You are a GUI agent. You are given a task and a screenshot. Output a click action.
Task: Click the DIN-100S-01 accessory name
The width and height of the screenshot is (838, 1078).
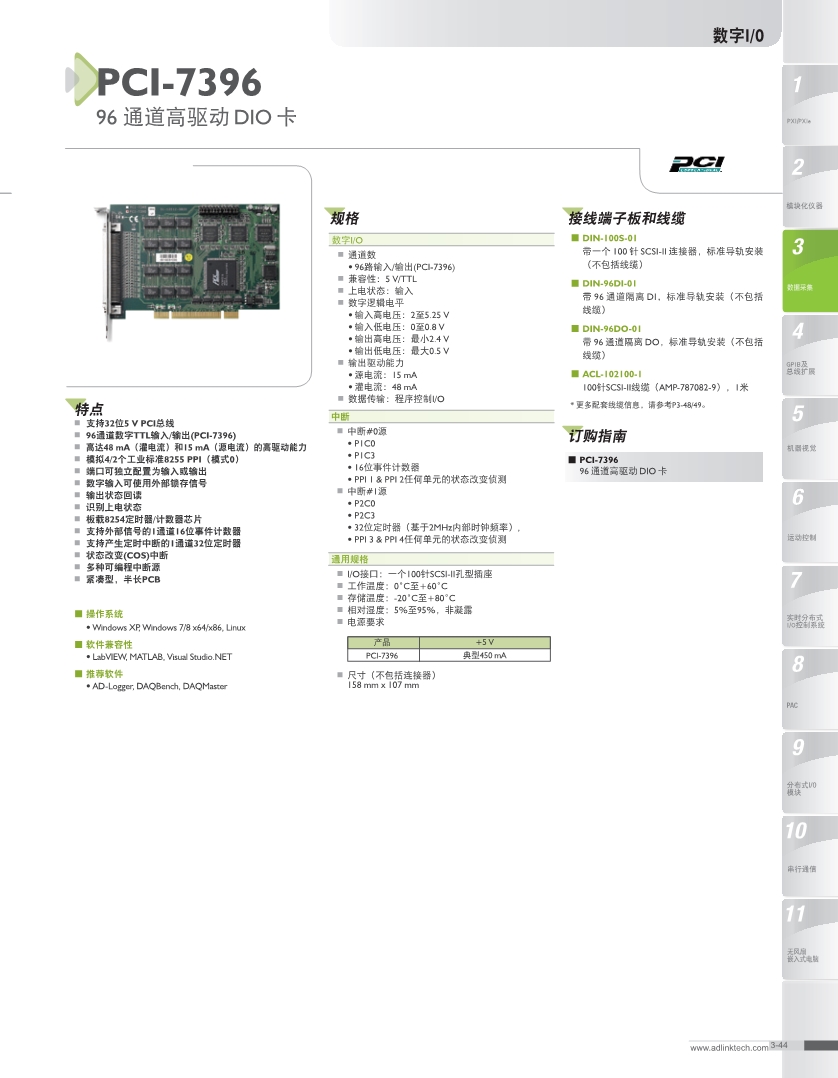point(609,238)
